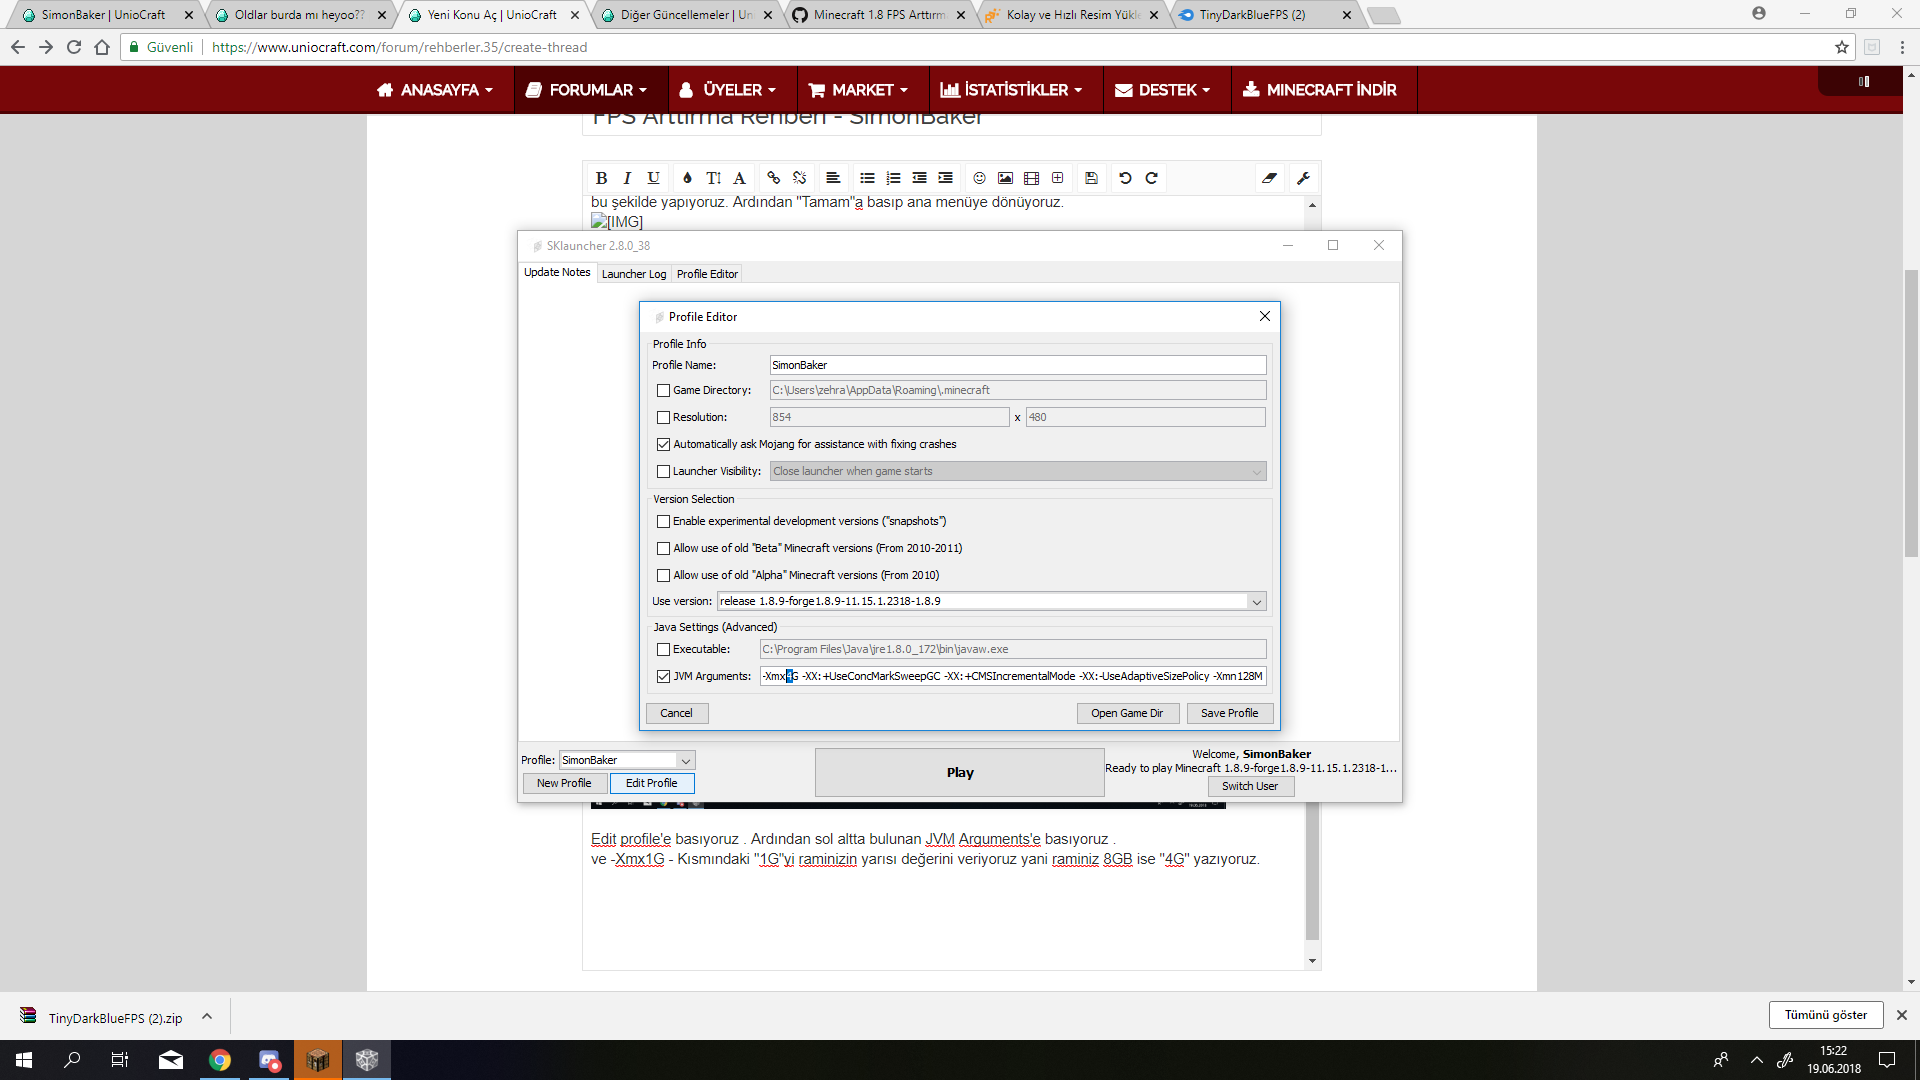
Task: Enable the Resolution checkbox
Action: 663,418
